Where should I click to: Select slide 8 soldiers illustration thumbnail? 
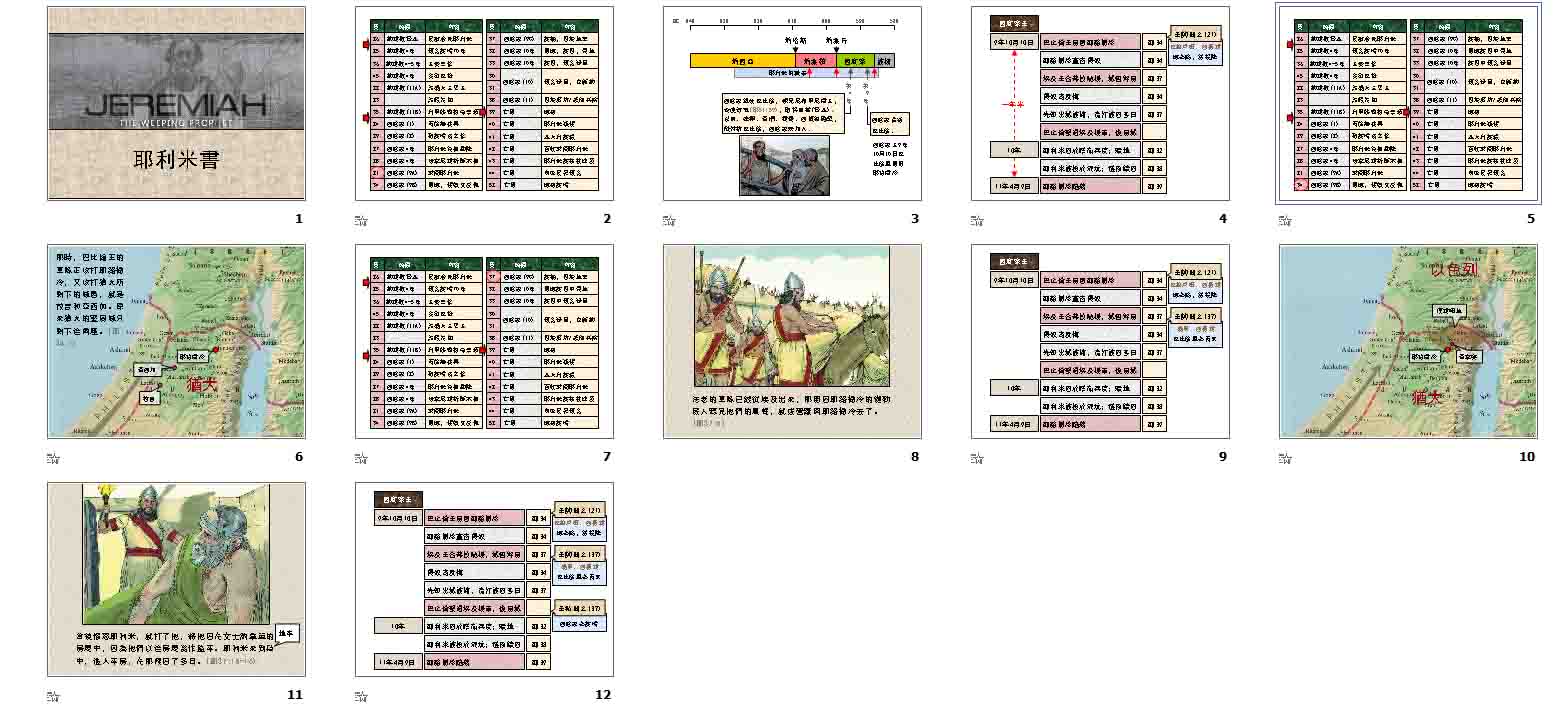[x=792, y=341]
